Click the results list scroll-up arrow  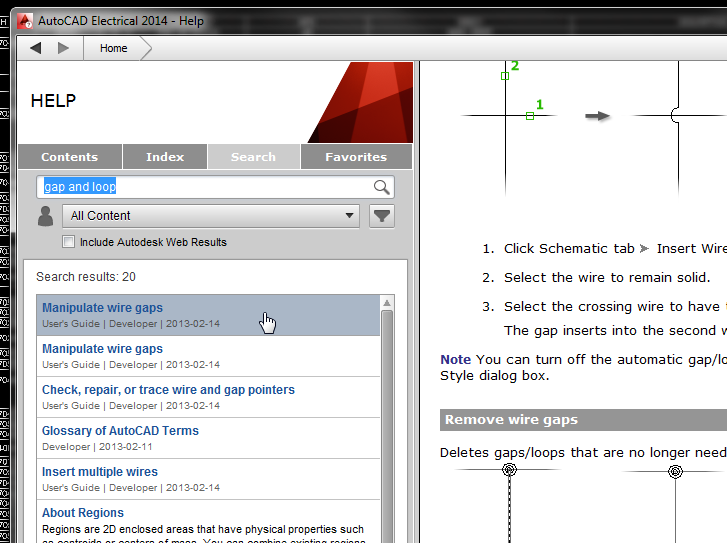coord(387,303)
